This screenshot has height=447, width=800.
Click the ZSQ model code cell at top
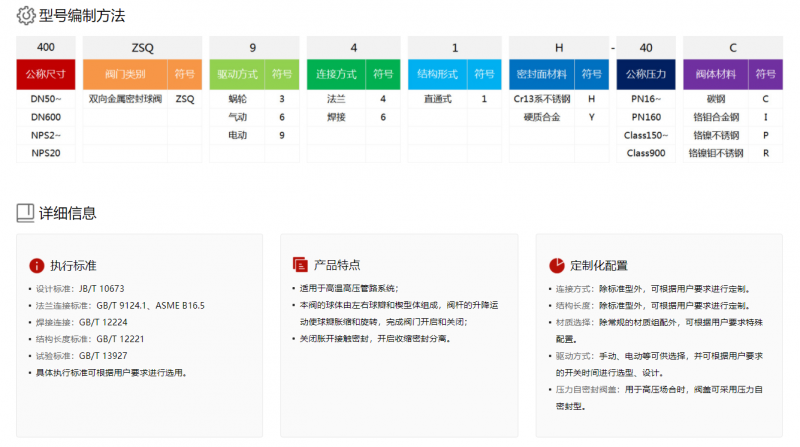pyautogui.click(x=142, y=47)
